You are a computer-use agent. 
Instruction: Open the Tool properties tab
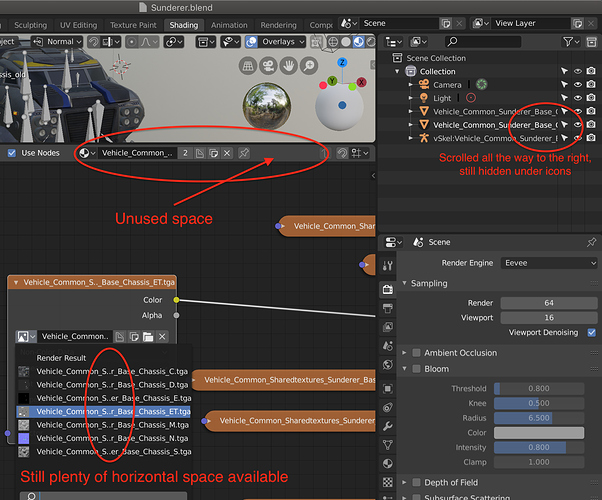(387, 266)
